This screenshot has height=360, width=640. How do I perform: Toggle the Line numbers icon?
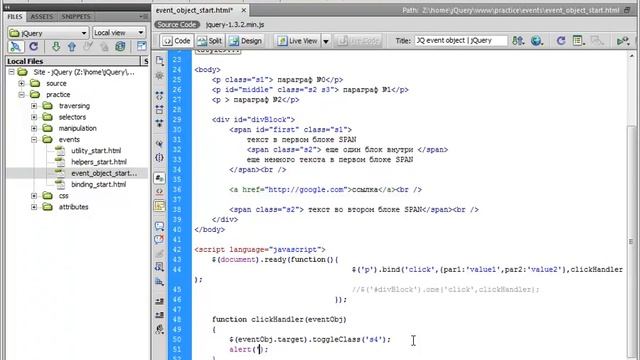coord(160,178)
